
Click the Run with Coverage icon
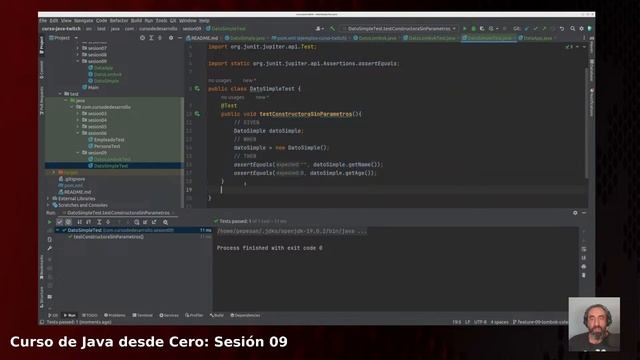pos(482,29)
